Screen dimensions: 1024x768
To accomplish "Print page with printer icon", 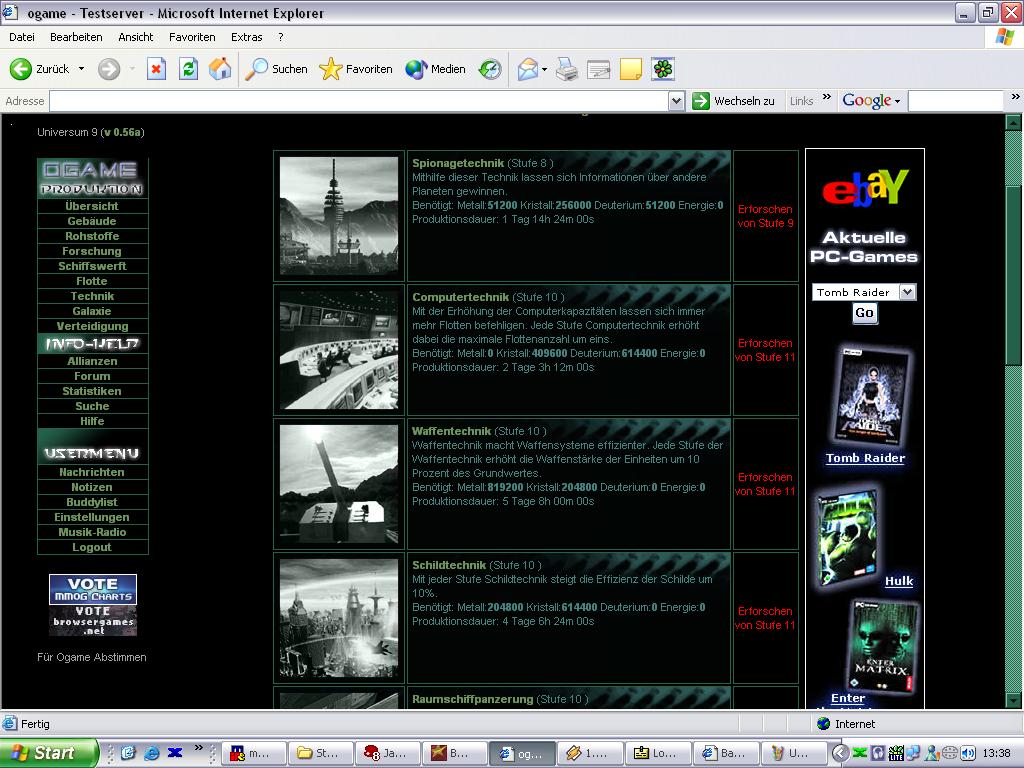I will tap(567, 69).
